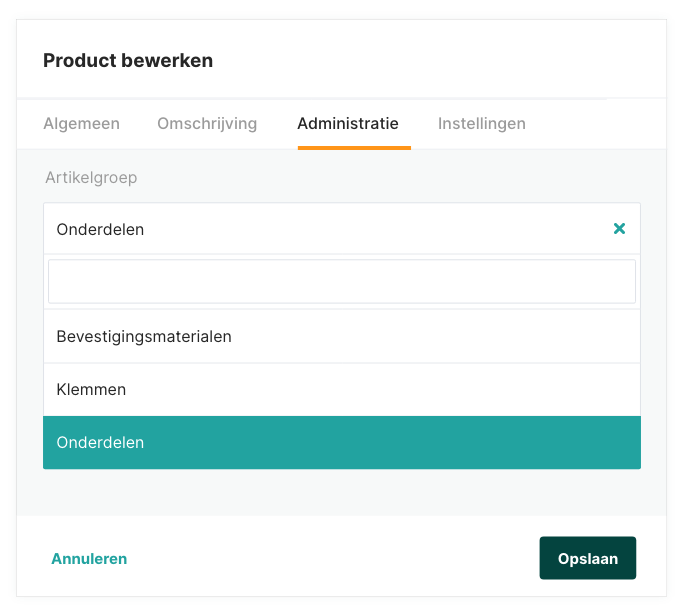Click the Product bewerken dialog title
The image size is (684, 616).
[128, 61]
